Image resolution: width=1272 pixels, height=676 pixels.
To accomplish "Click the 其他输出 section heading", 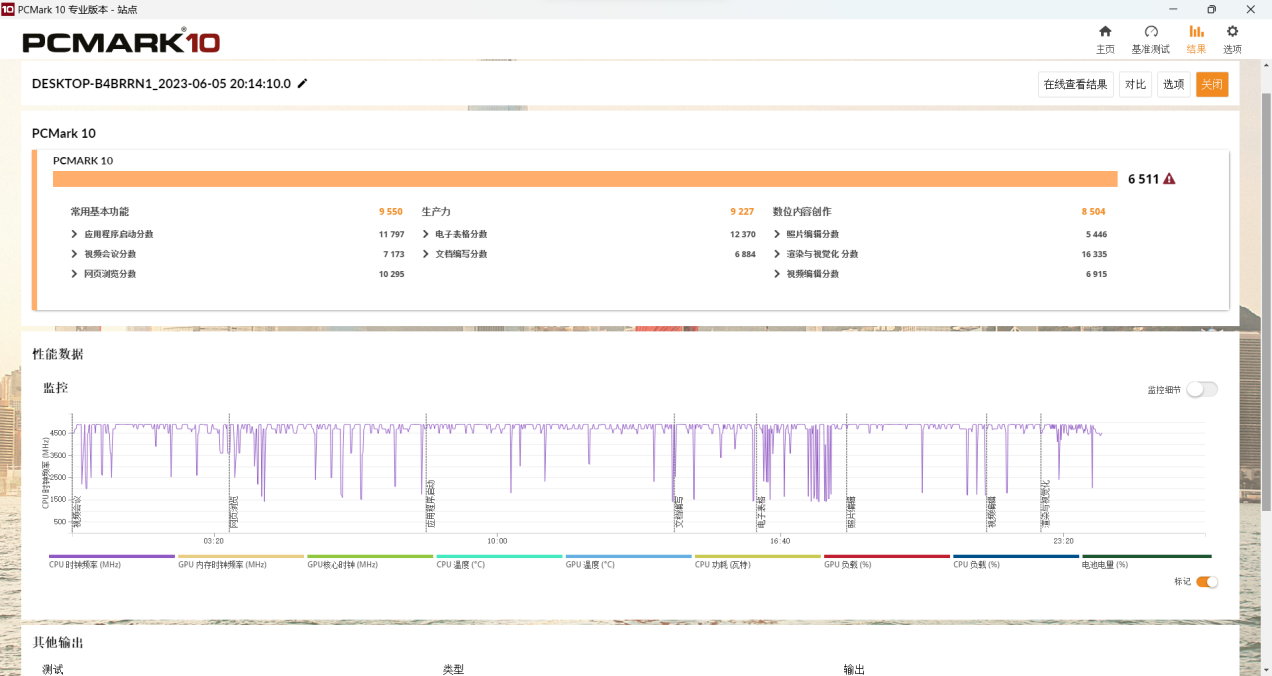I will [58, 642].
